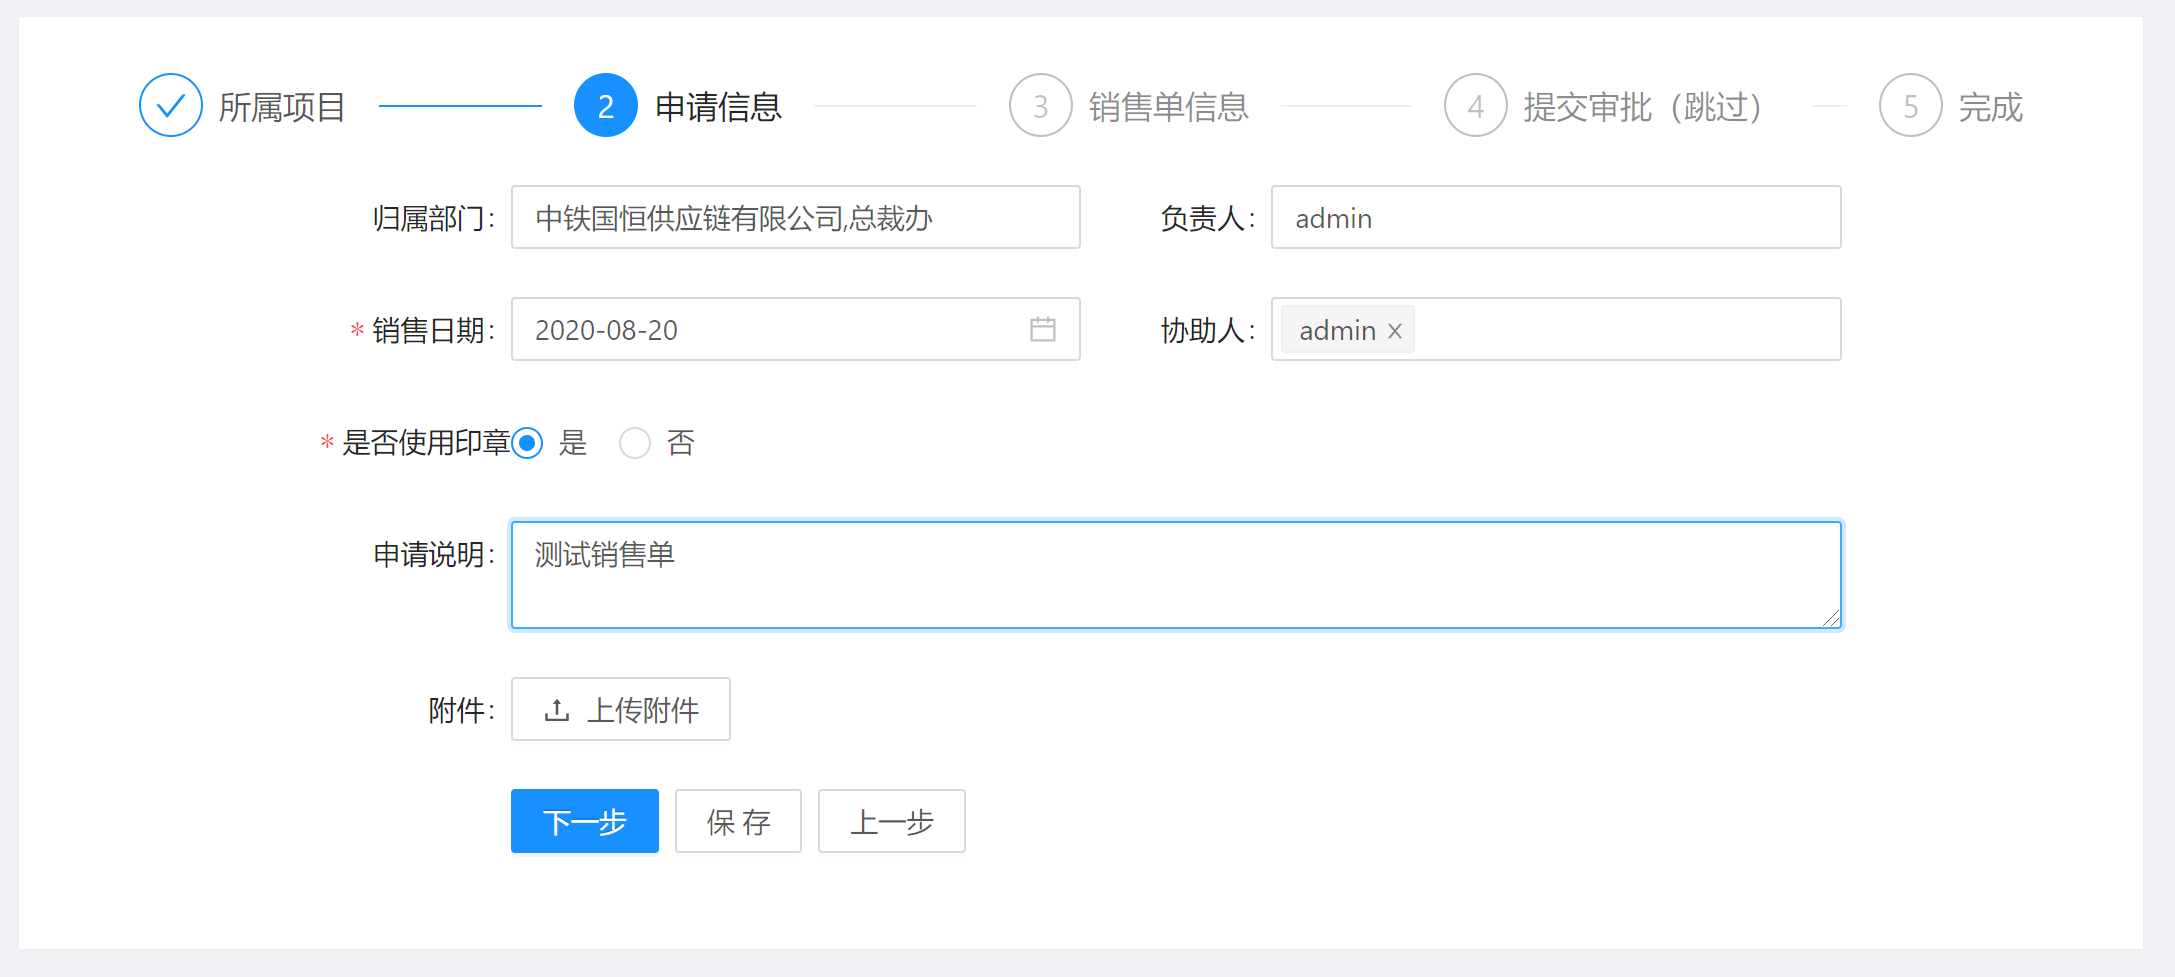Screen dimensions: 2175x977
Task: Expand the 协助人 multi-select field
Action: click(x=1625, y=329)
